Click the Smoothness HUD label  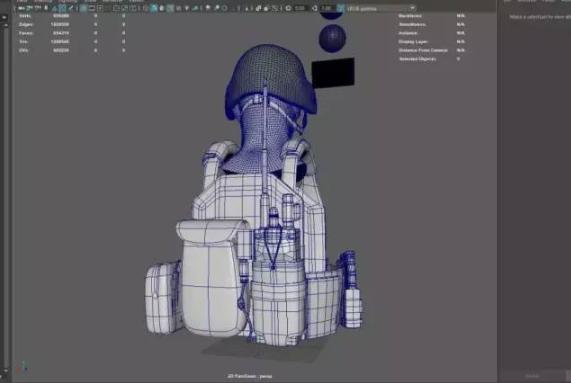click(412, 24)
